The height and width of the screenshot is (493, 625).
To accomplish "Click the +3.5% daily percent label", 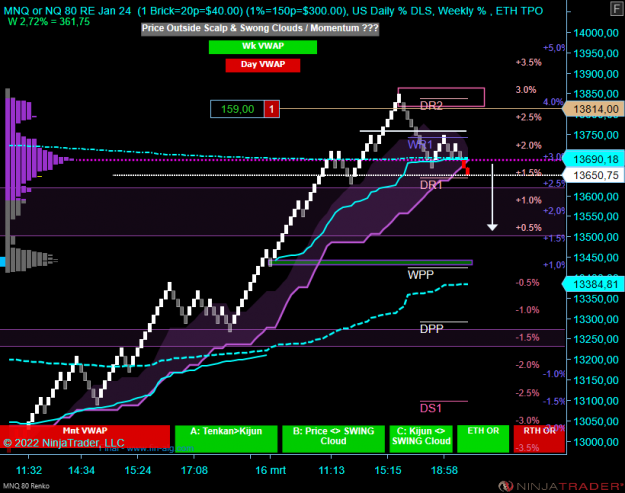I will coord(529,63).
